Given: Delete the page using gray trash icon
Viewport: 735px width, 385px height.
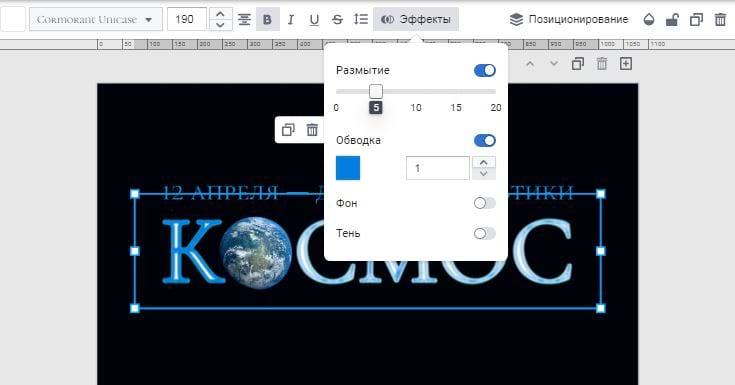Looking at the screenshot, I should pos(602,64).
